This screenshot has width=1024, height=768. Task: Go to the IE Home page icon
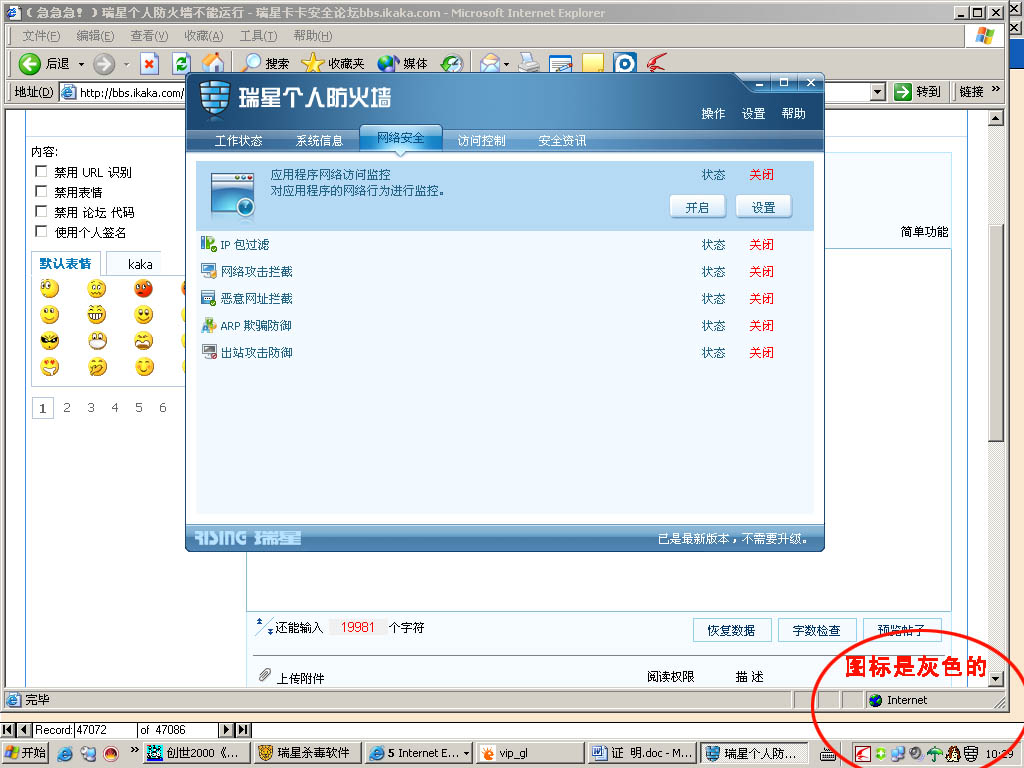[x=212, y=63]
